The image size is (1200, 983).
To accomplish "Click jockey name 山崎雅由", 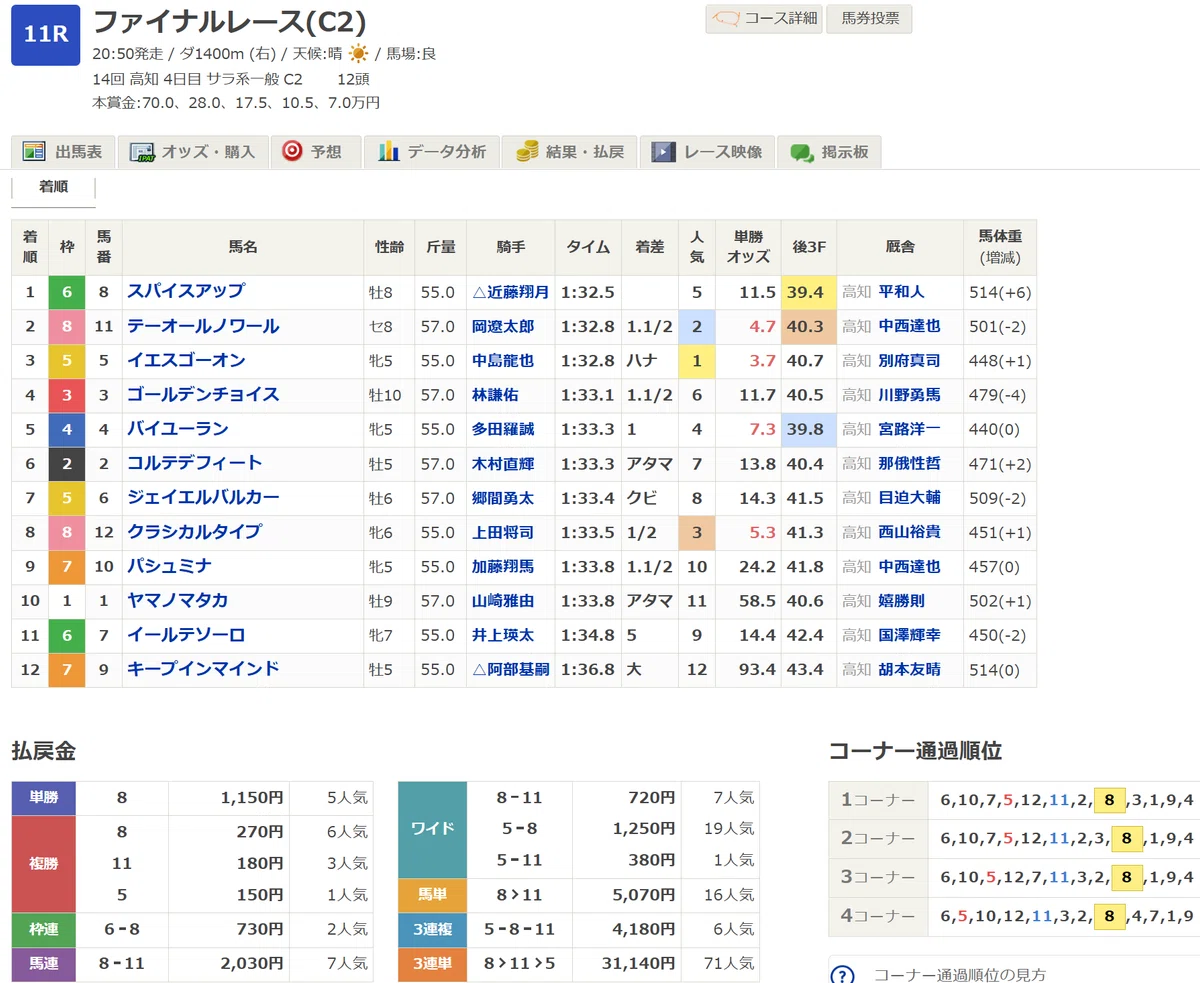I will pyautogui.click(x=502, y=600).
